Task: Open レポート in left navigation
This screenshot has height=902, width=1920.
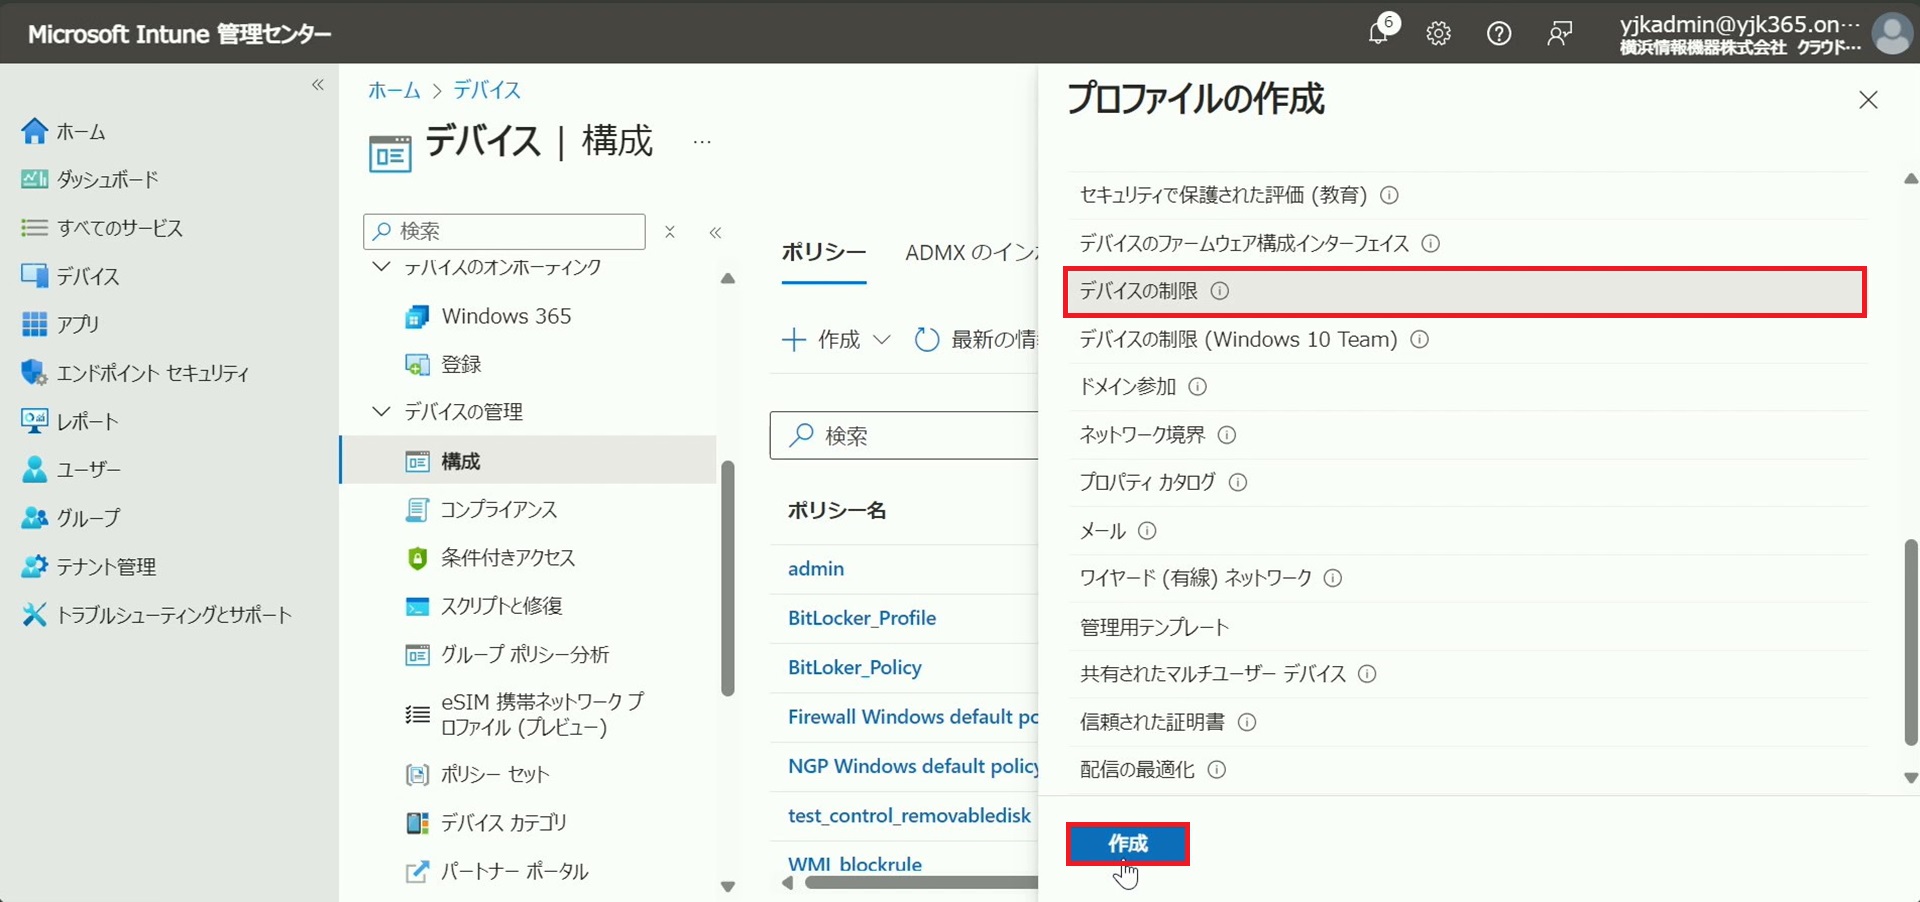Action: pos(70,421)
